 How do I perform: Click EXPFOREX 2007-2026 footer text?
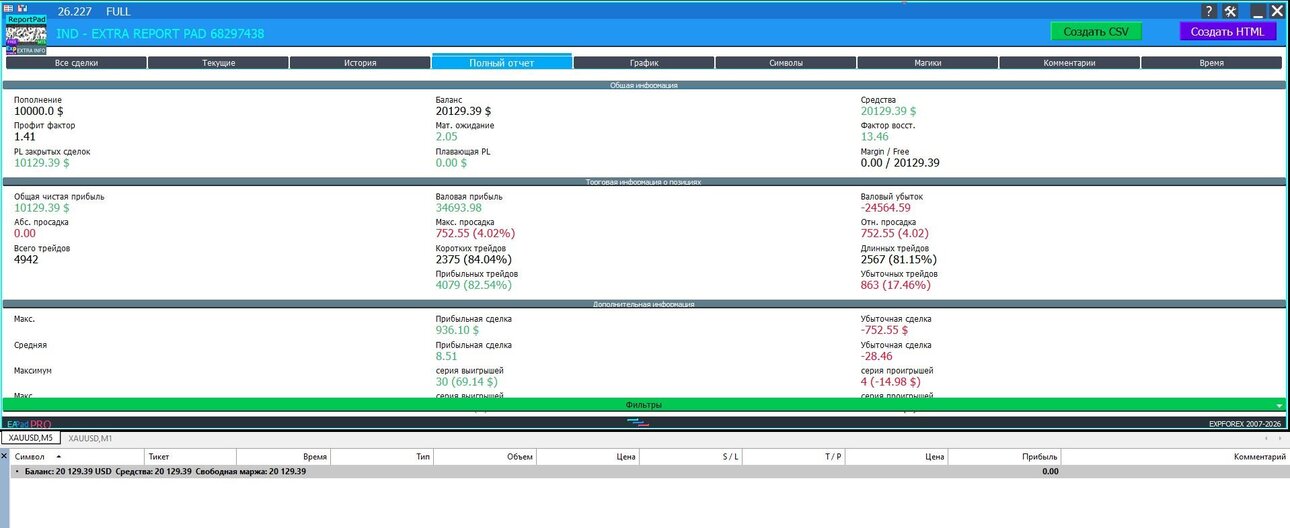pyautogui.click(x=1245, y=424)
